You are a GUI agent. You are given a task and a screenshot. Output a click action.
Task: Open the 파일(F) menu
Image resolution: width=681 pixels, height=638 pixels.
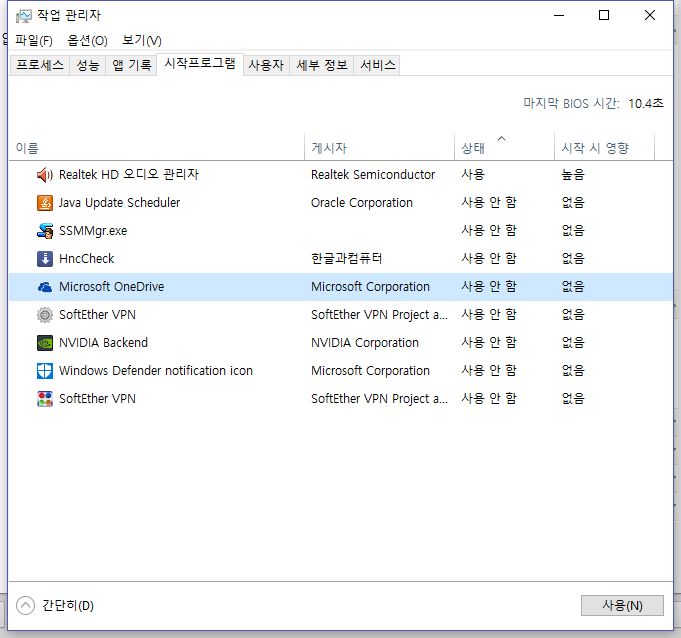point(34,40)
